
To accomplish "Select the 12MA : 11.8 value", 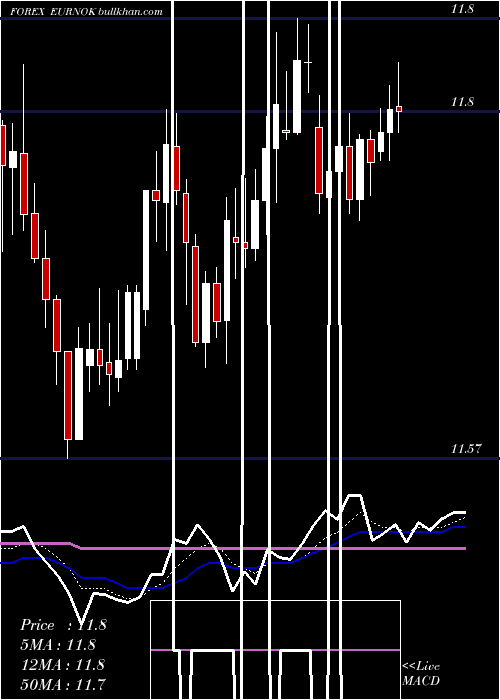I will [63, 664].
